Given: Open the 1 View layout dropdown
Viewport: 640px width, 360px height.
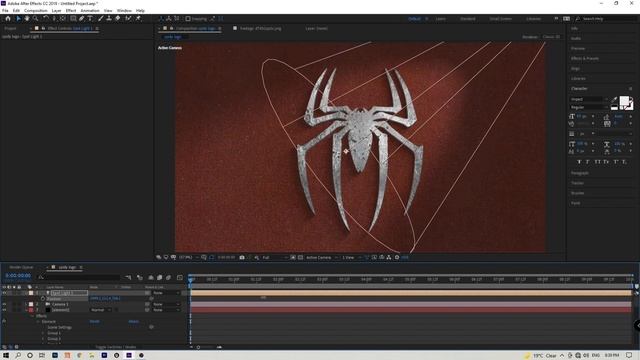Looking at the screenshot, I should [351, 258].
